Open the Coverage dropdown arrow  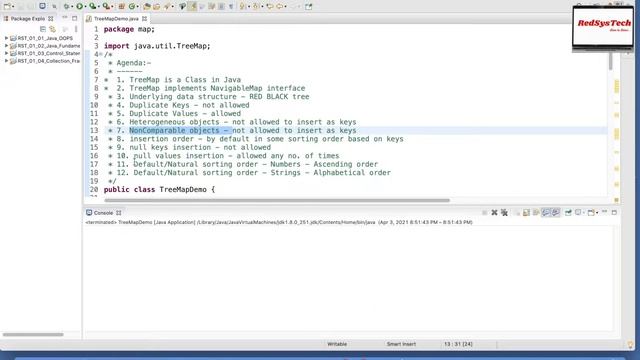[99, 7]
